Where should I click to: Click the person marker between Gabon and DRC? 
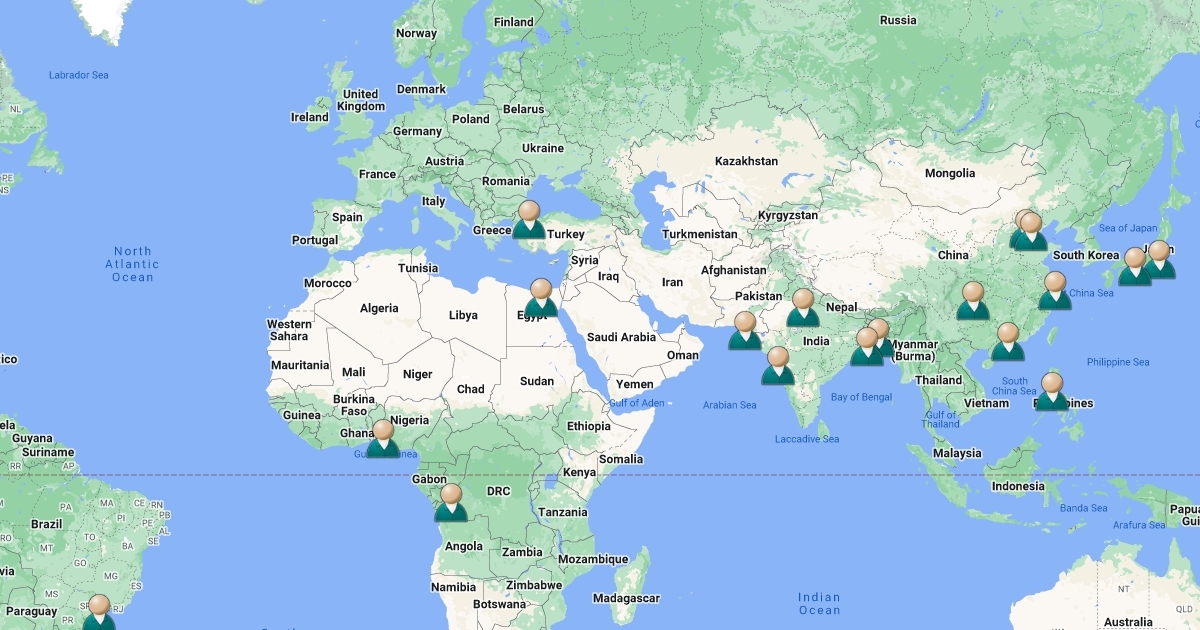[x=451, y=503]
